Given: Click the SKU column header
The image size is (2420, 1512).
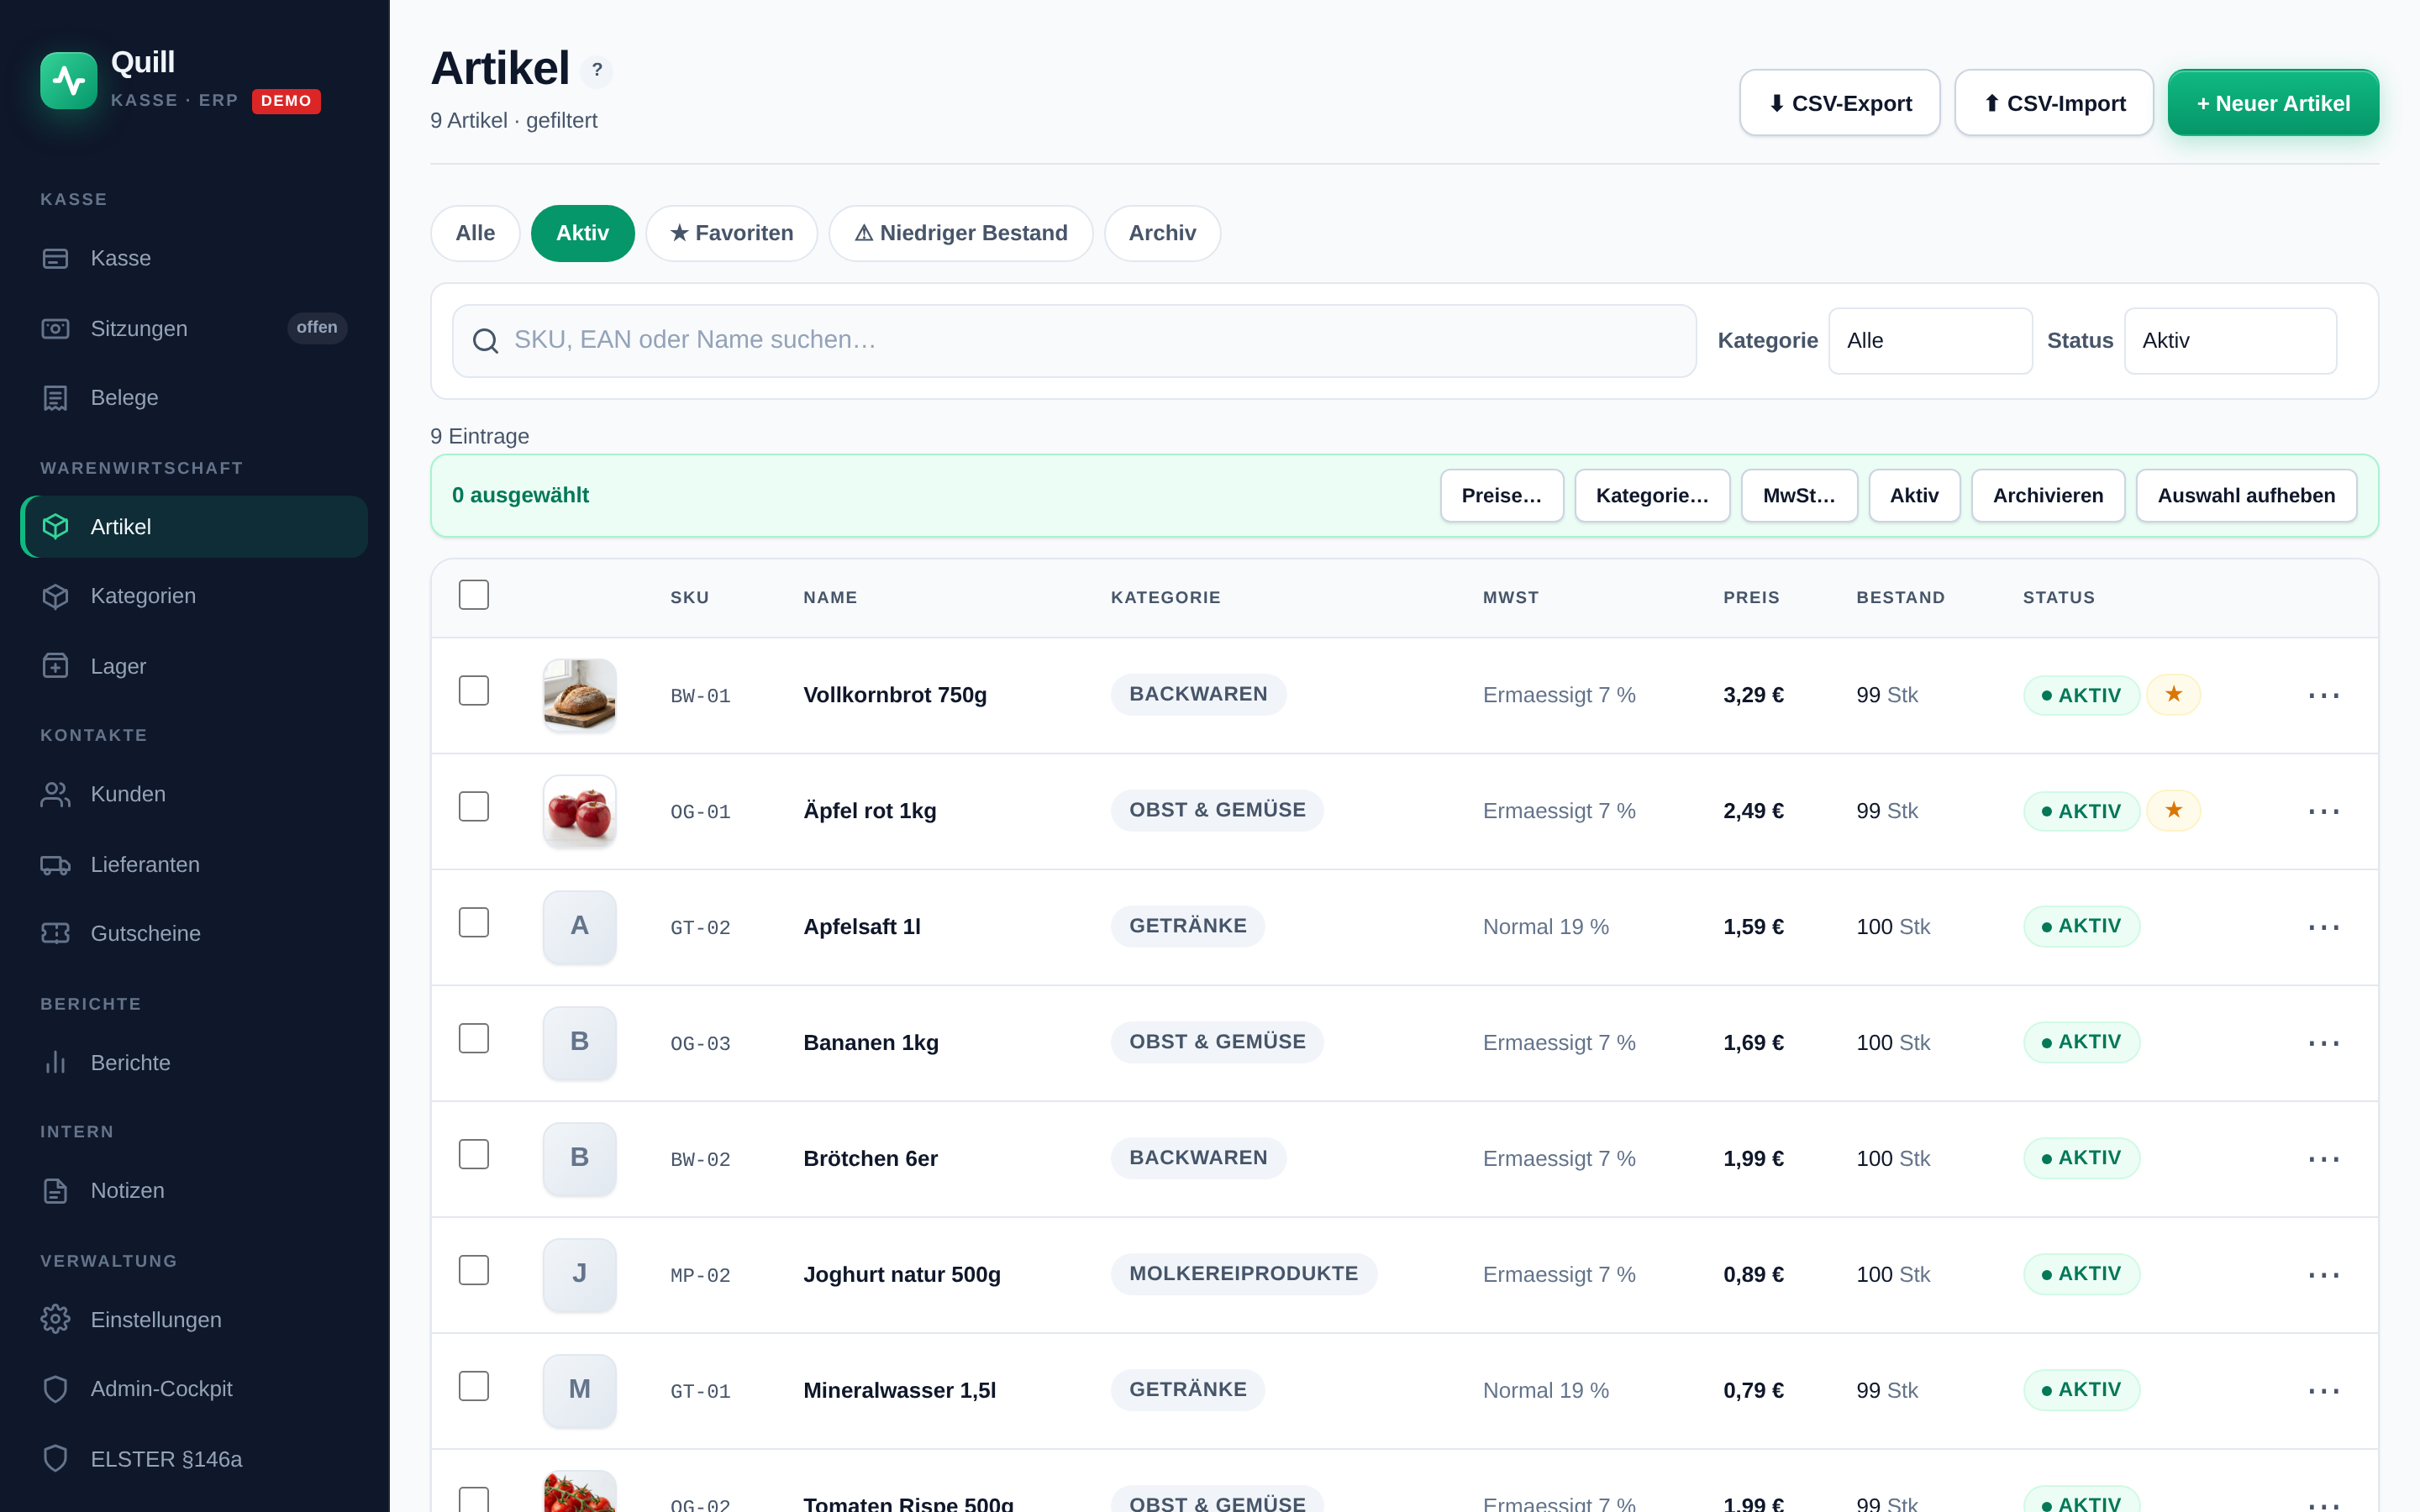Looking at the screenshot, I should point(689,597).
